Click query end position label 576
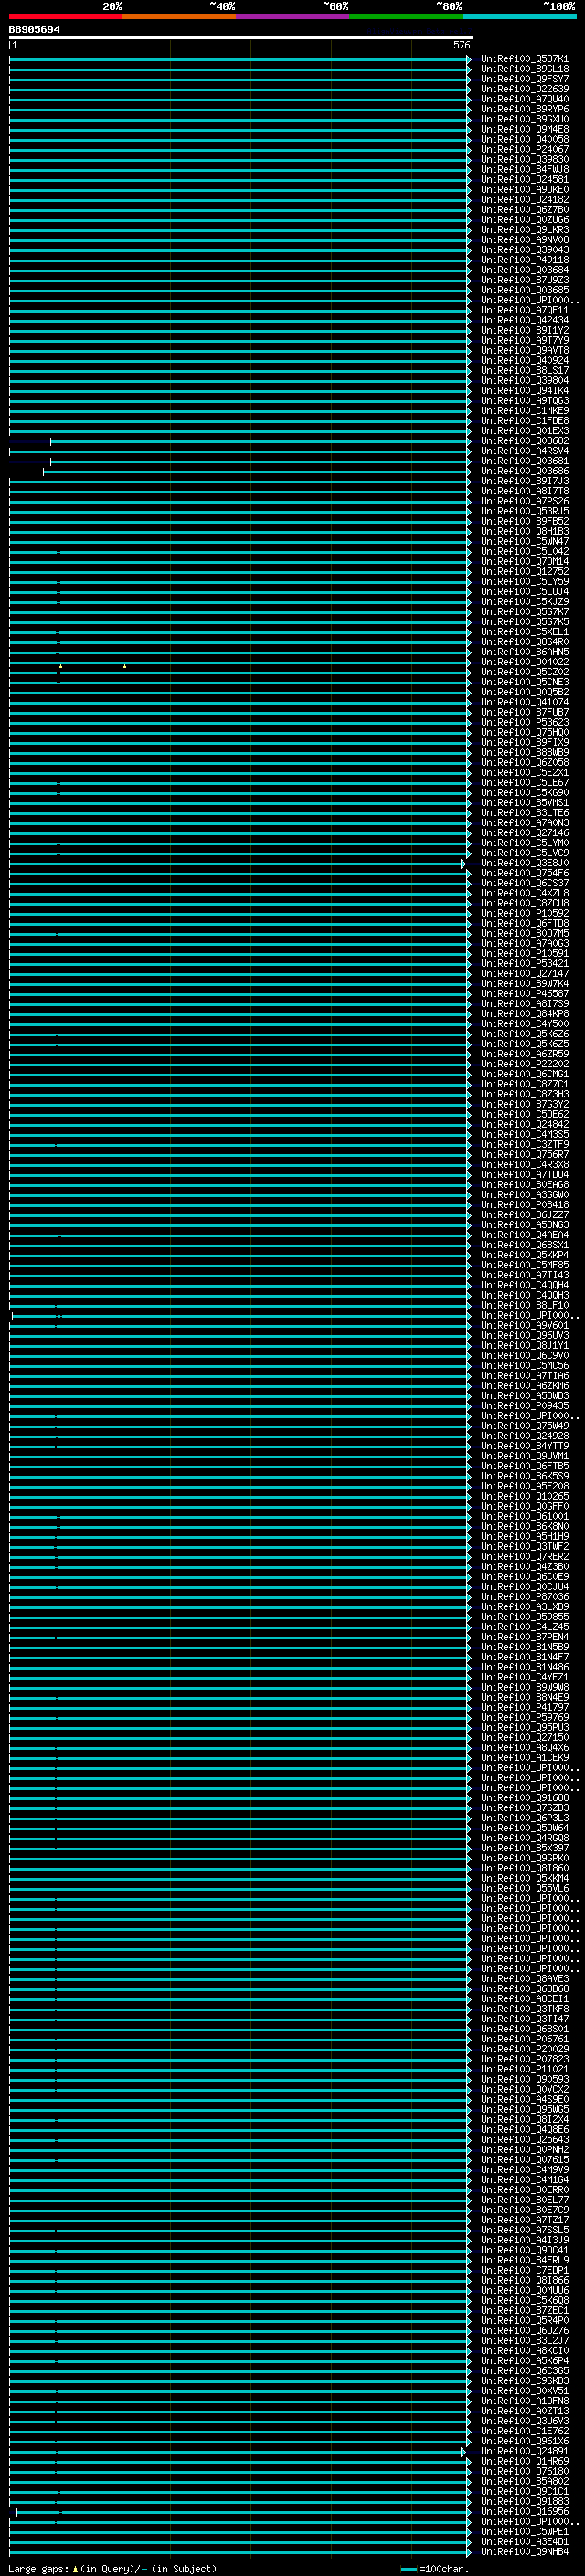The height and width of the screenshot is (2576, 585). [x=461, y=45]
